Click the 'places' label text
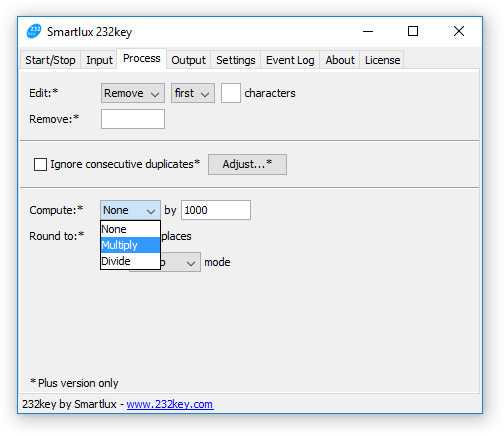The image size is (504, 436). click(x=176, y=236)
